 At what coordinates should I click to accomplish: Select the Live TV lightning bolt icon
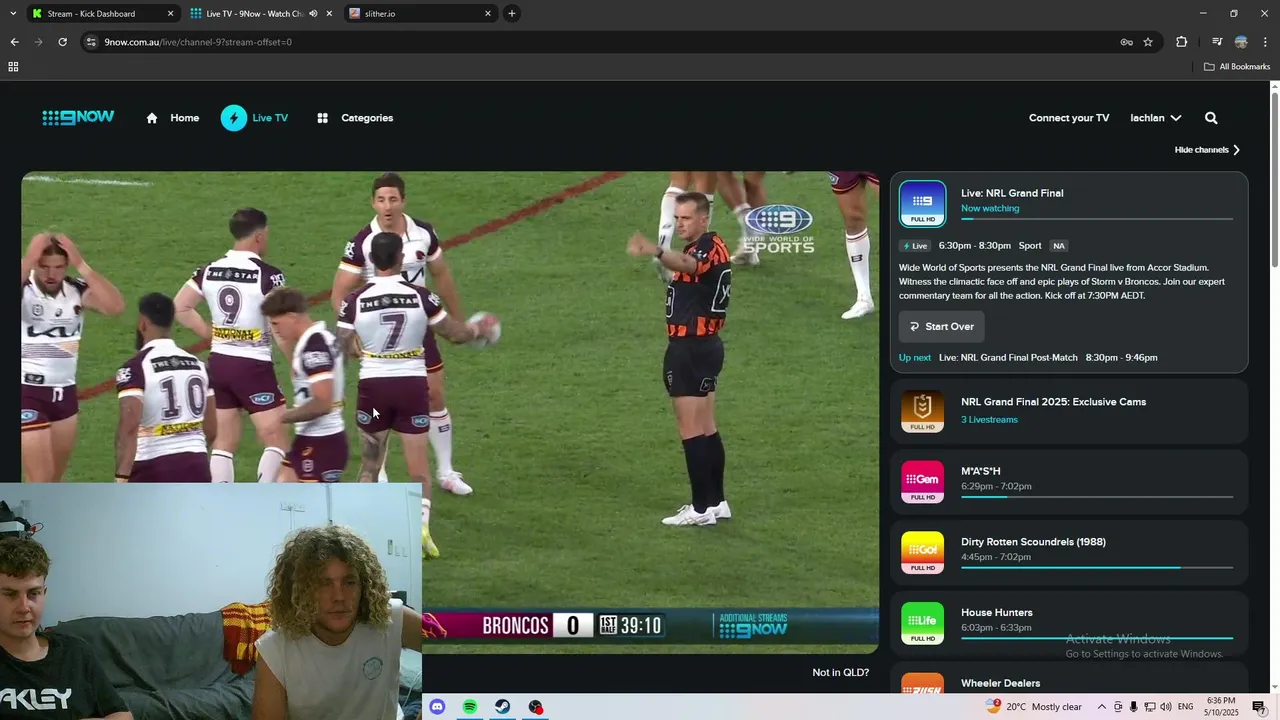coord(234,118)
